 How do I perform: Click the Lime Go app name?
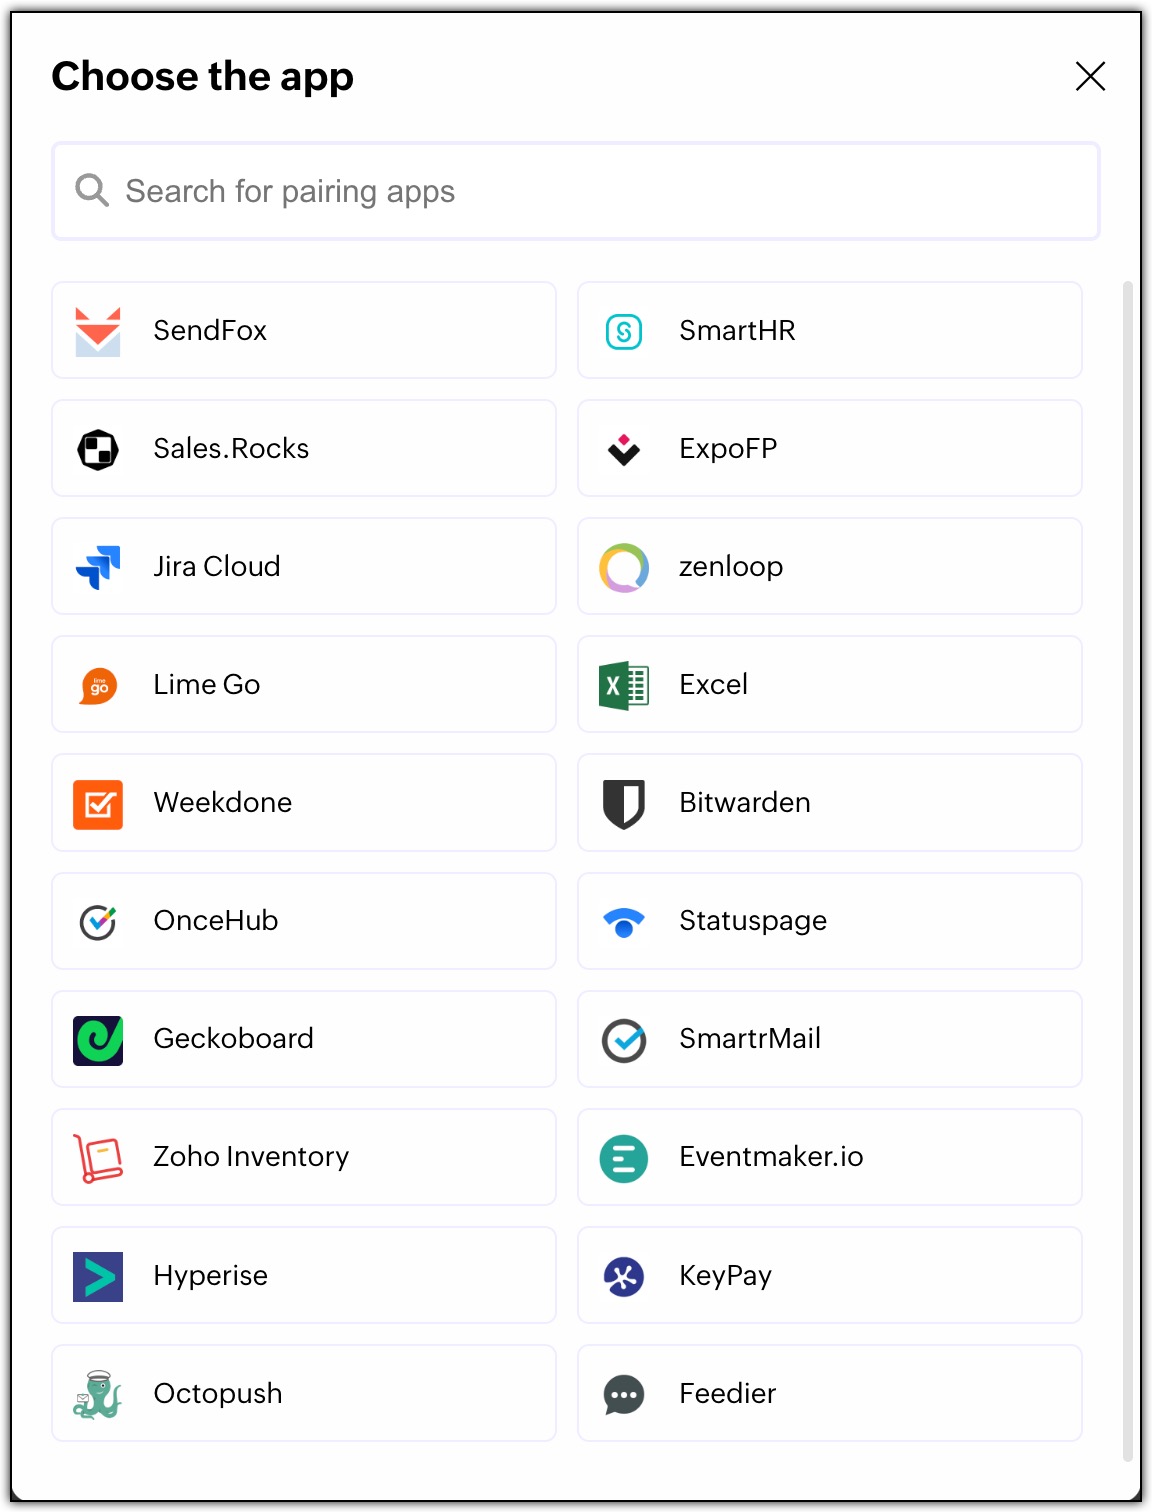pyautogui.click(x=207, y=685)
